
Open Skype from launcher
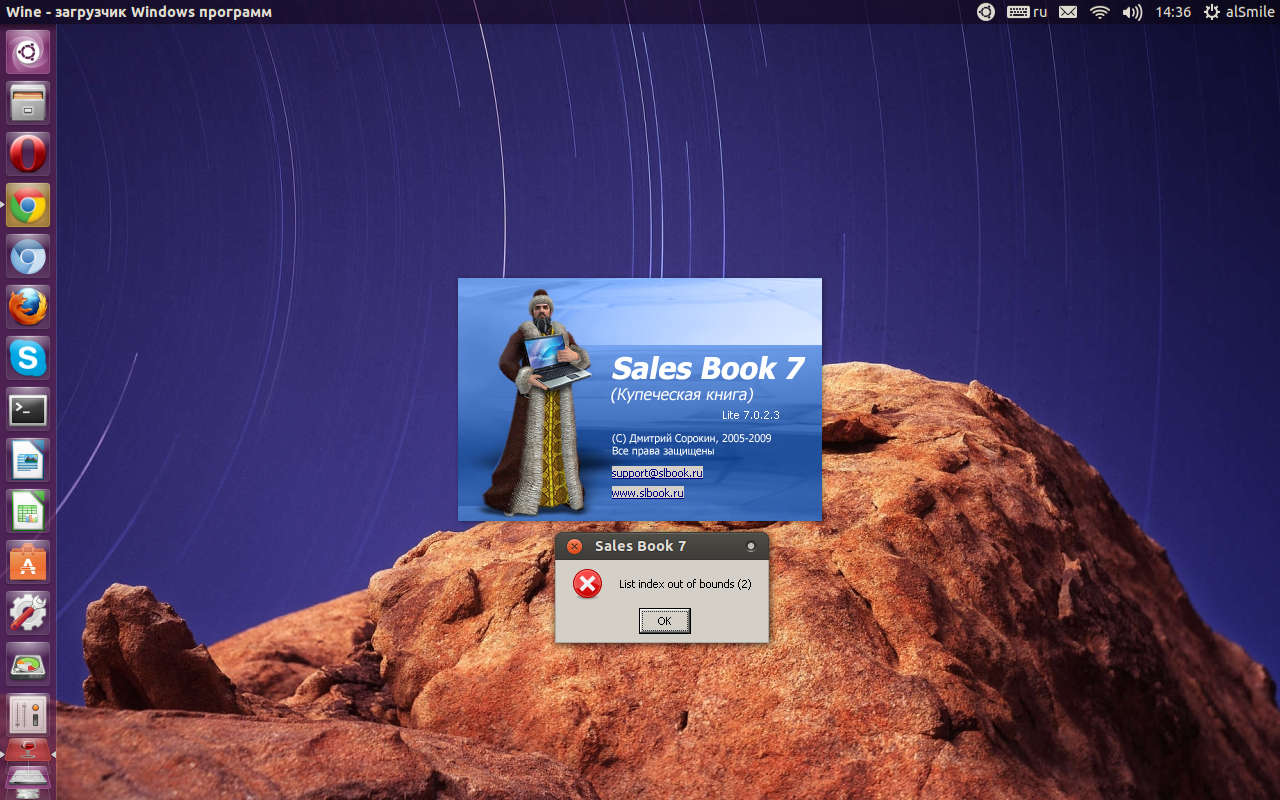(x=28, y=358)
